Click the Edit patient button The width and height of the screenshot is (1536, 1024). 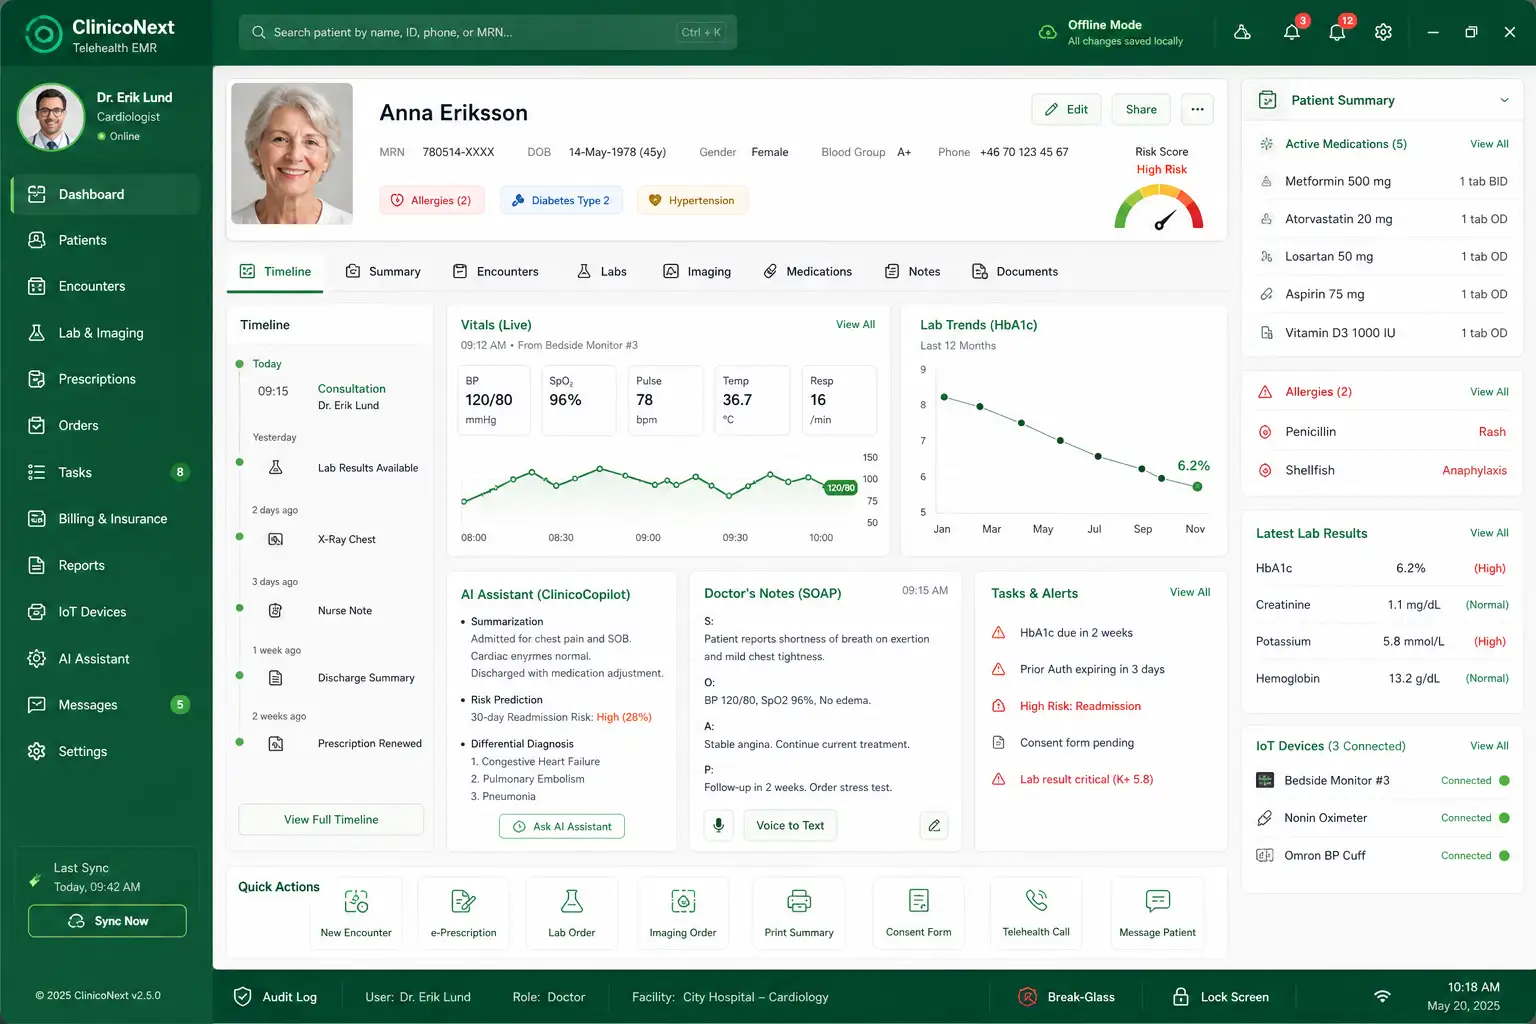[x=1066, y=109]
